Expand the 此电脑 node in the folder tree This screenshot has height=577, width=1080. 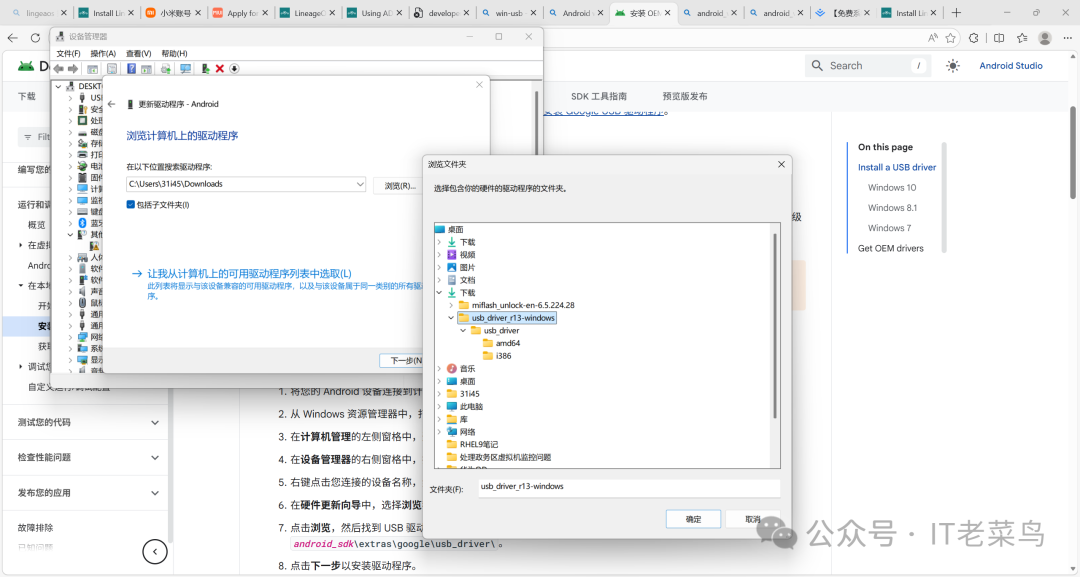439,406
